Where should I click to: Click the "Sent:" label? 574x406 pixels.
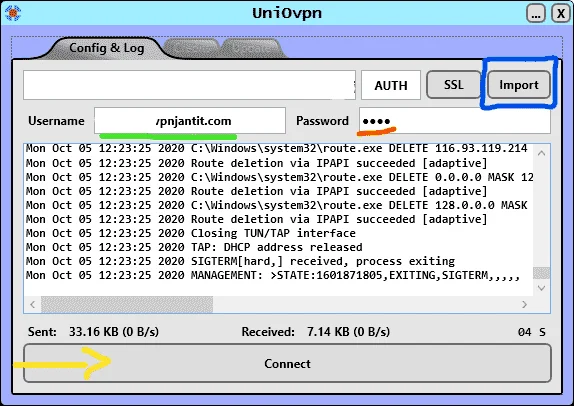[x=42, y=332]
